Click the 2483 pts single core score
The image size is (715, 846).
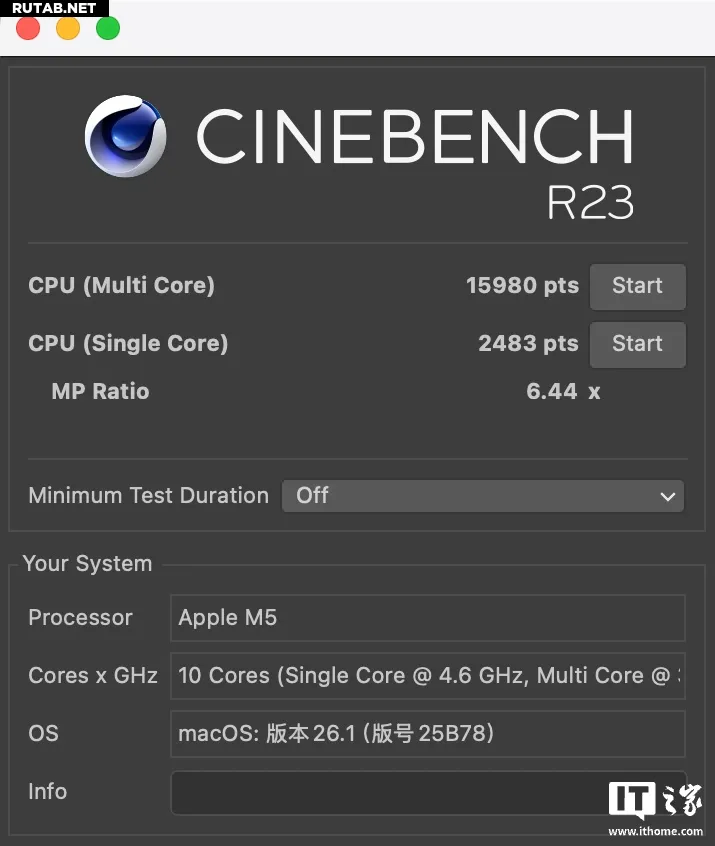[x=528, y=344]
